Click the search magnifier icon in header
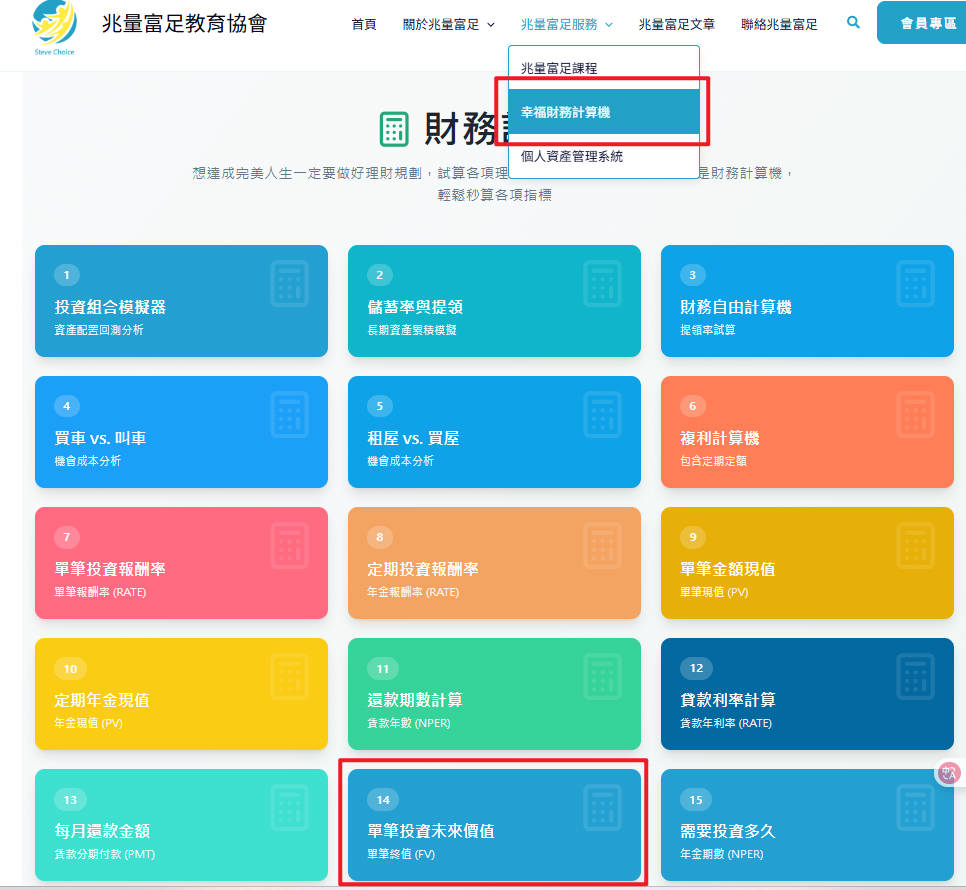 coord(853,22)
